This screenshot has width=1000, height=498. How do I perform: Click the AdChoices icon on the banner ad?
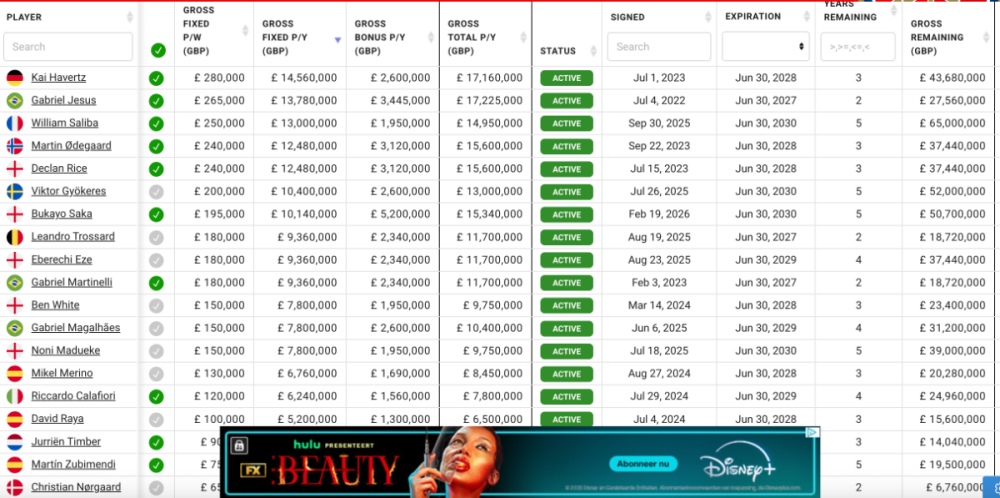814,433
